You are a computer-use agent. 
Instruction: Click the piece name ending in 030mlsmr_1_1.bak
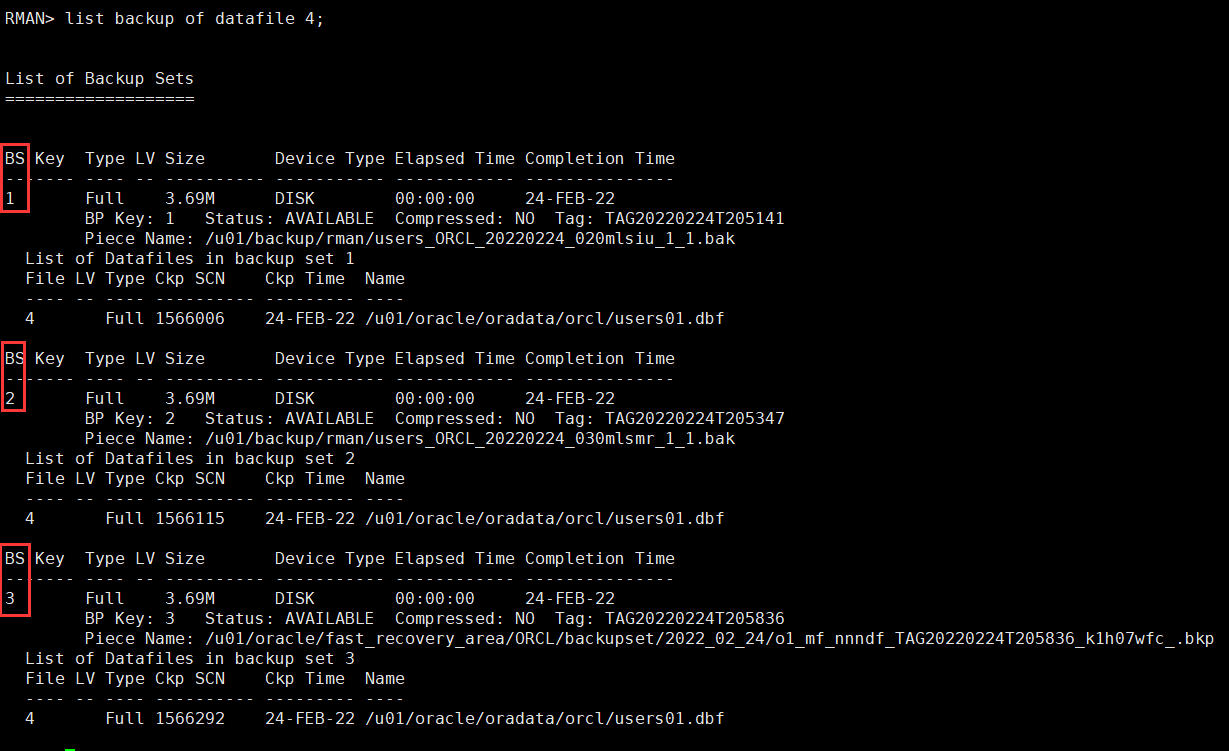pyautogui.click(x=469, y=438)
